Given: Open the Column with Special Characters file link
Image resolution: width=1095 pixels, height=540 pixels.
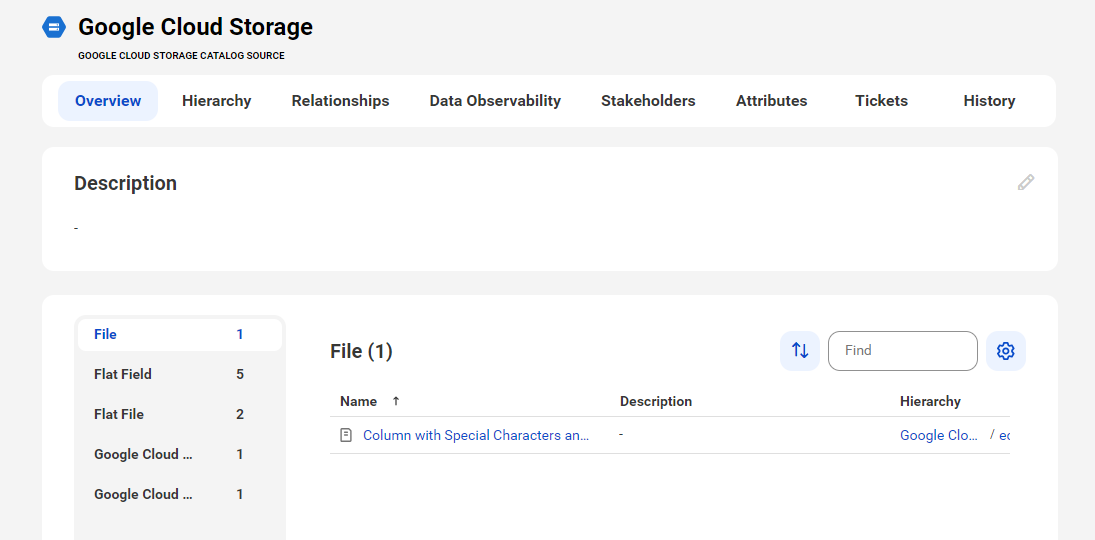Looking at the screenshot, I should pyautogui.click(x=476, y=435).
